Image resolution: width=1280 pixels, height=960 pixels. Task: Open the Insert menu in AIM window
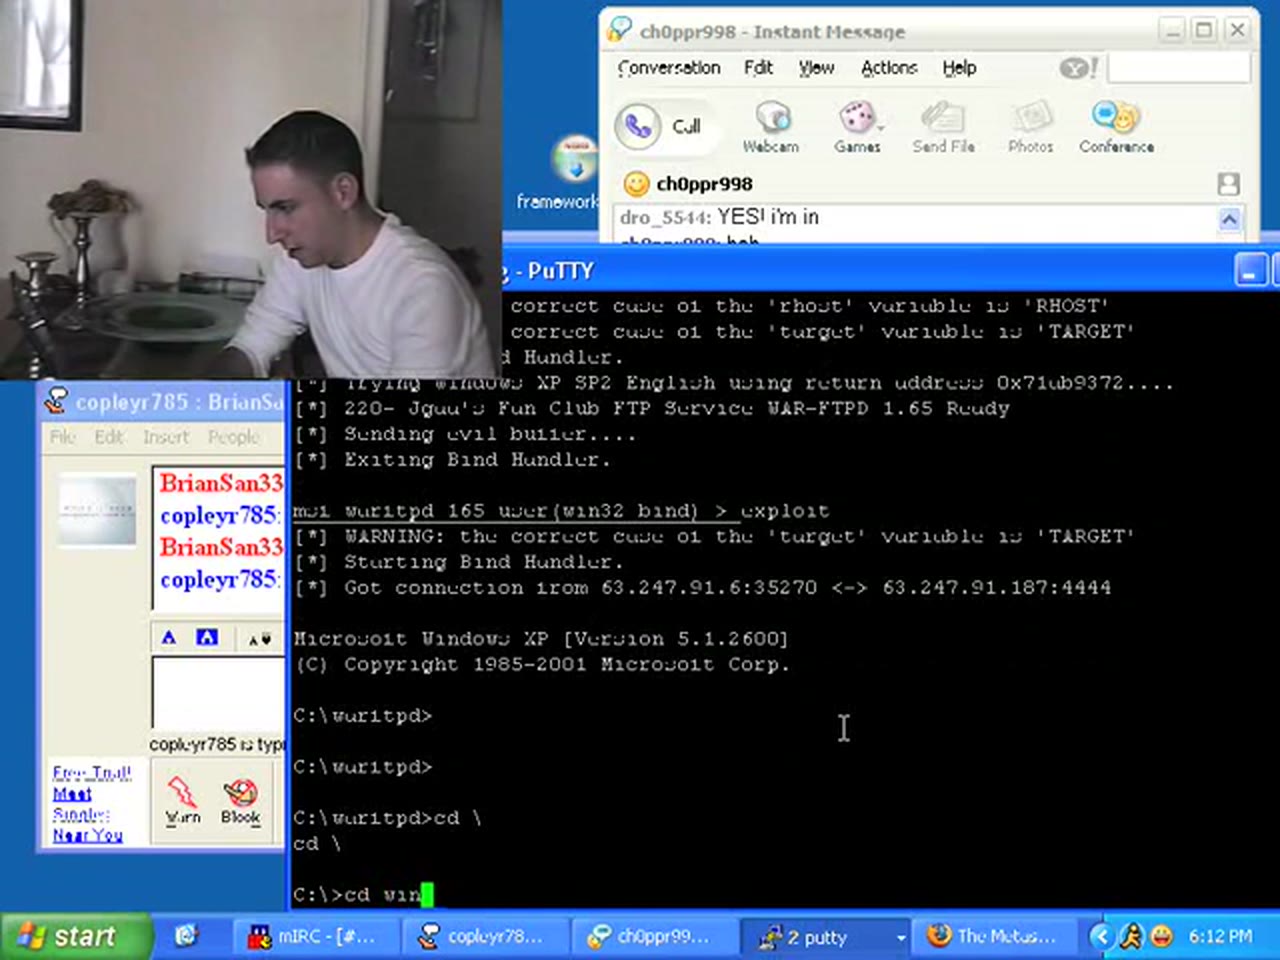tap(165, 437)
